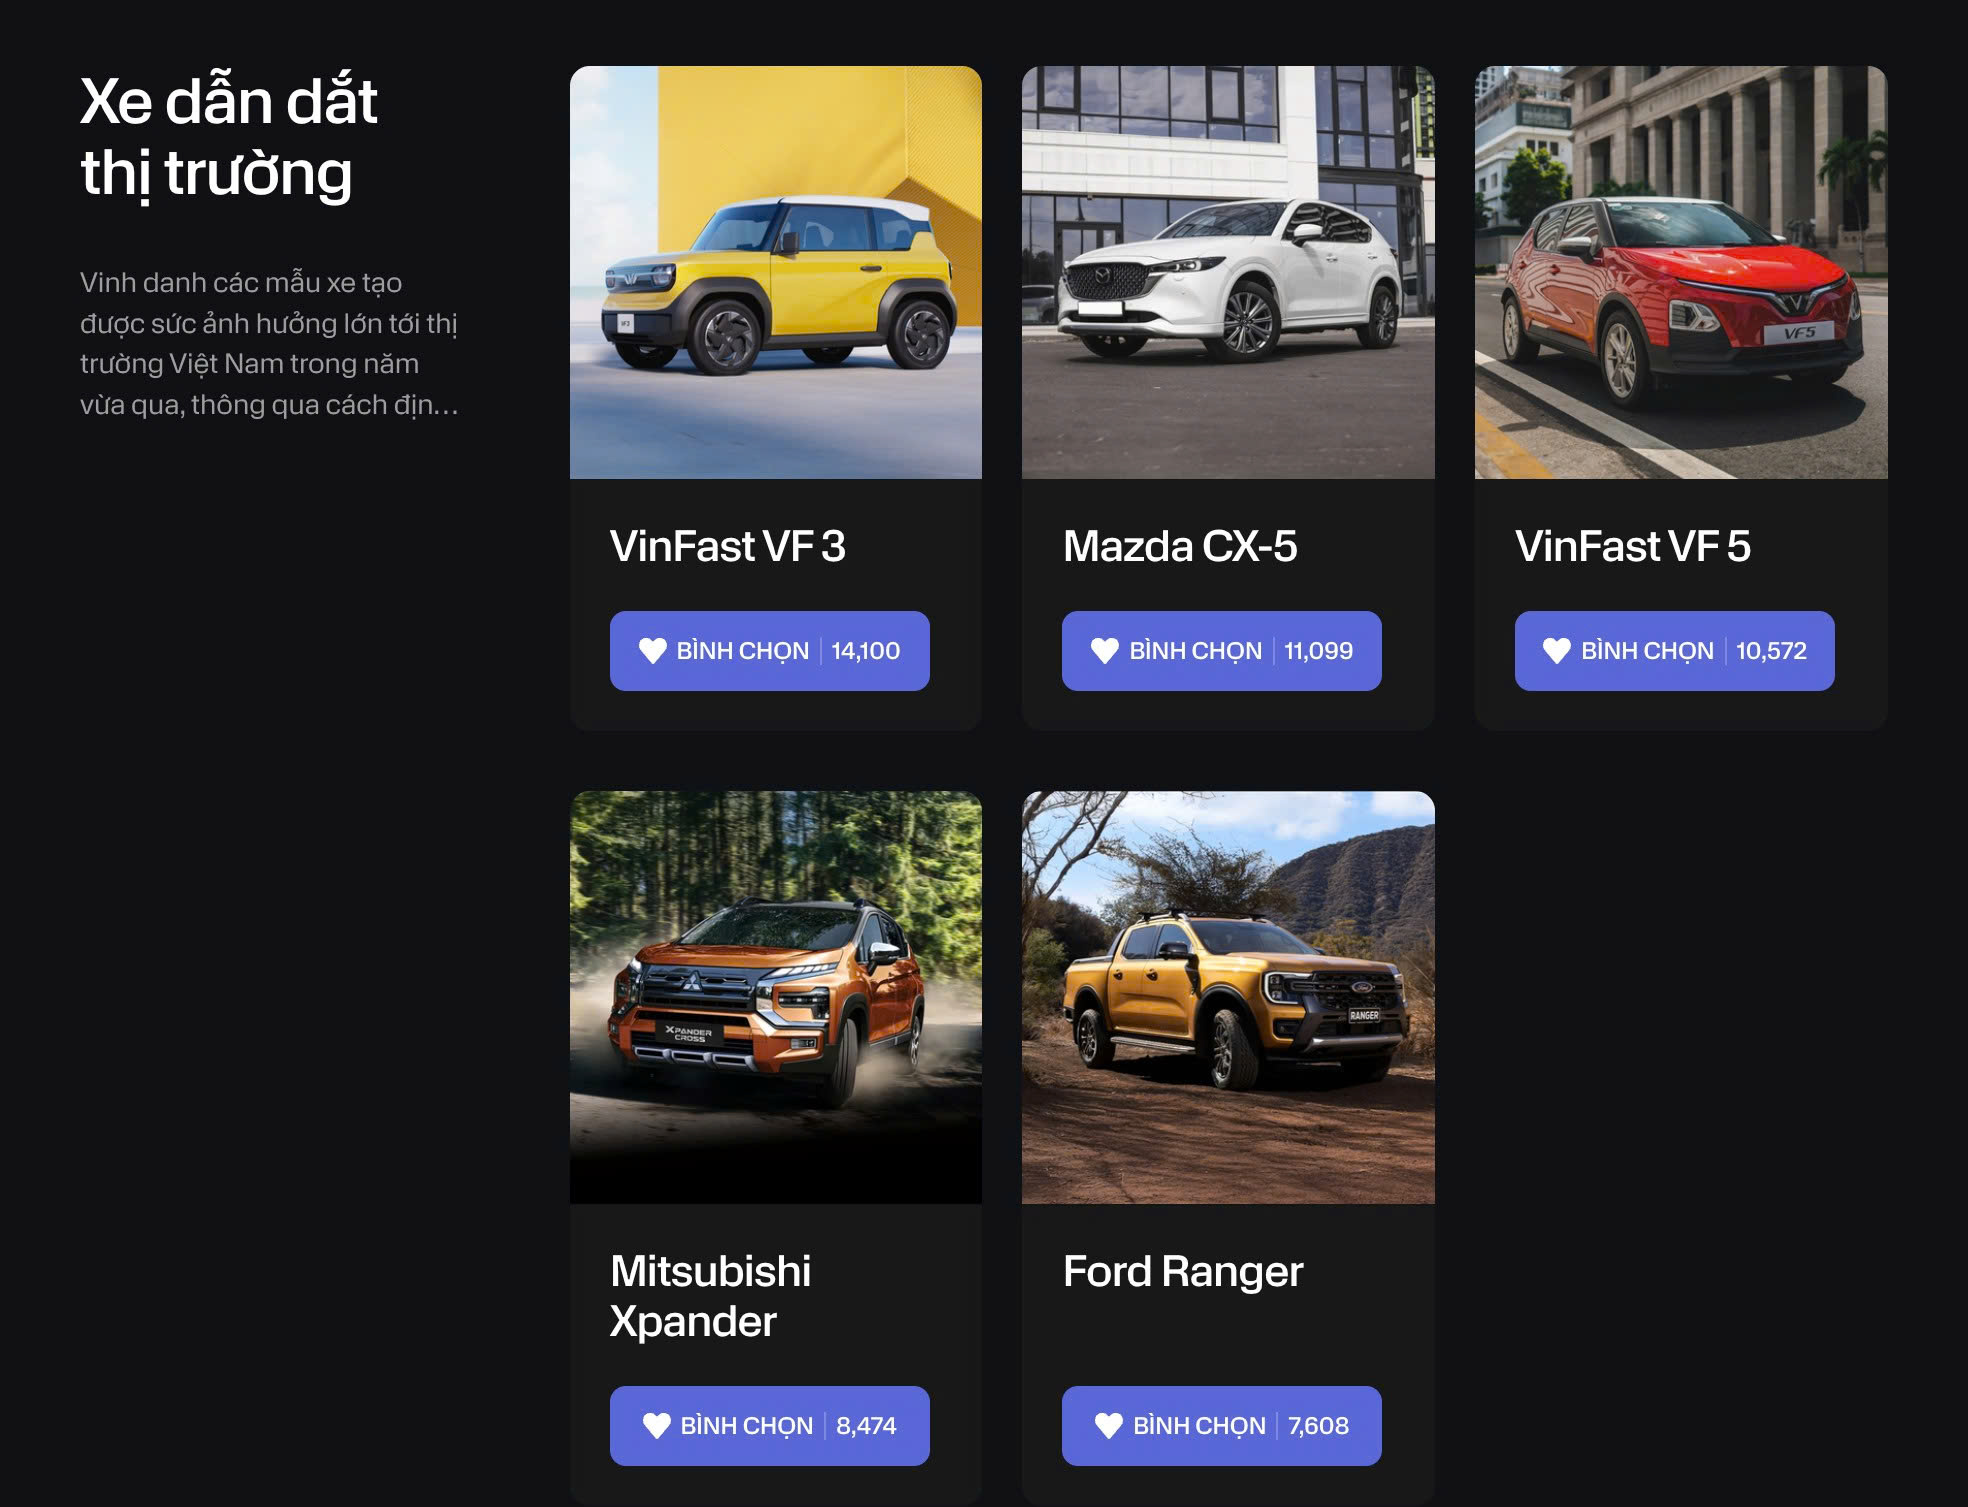The width and height of the screenshot is (1968, 1507).
Task: Open the orange Mitsubishi Xpander Cross photo
Action: (x=776, y=997)
